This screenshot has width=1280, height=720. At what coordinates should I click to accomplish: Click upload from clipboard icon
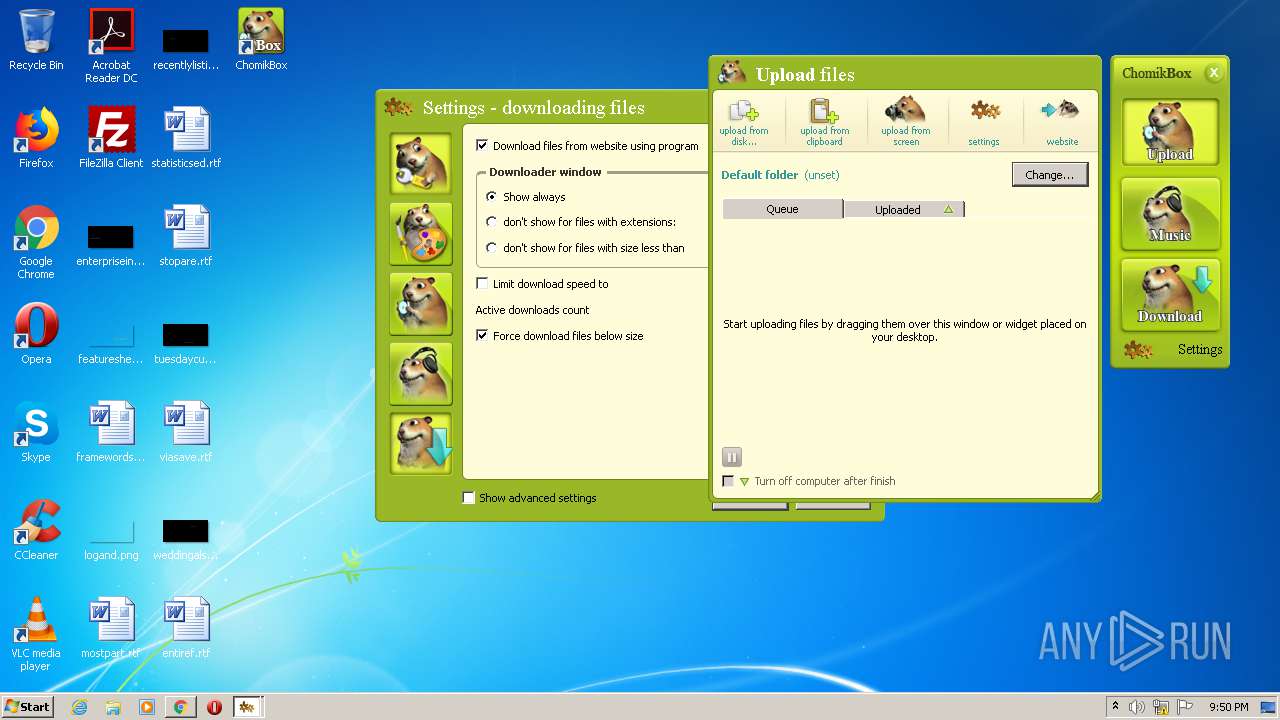(x=825, y=121)
